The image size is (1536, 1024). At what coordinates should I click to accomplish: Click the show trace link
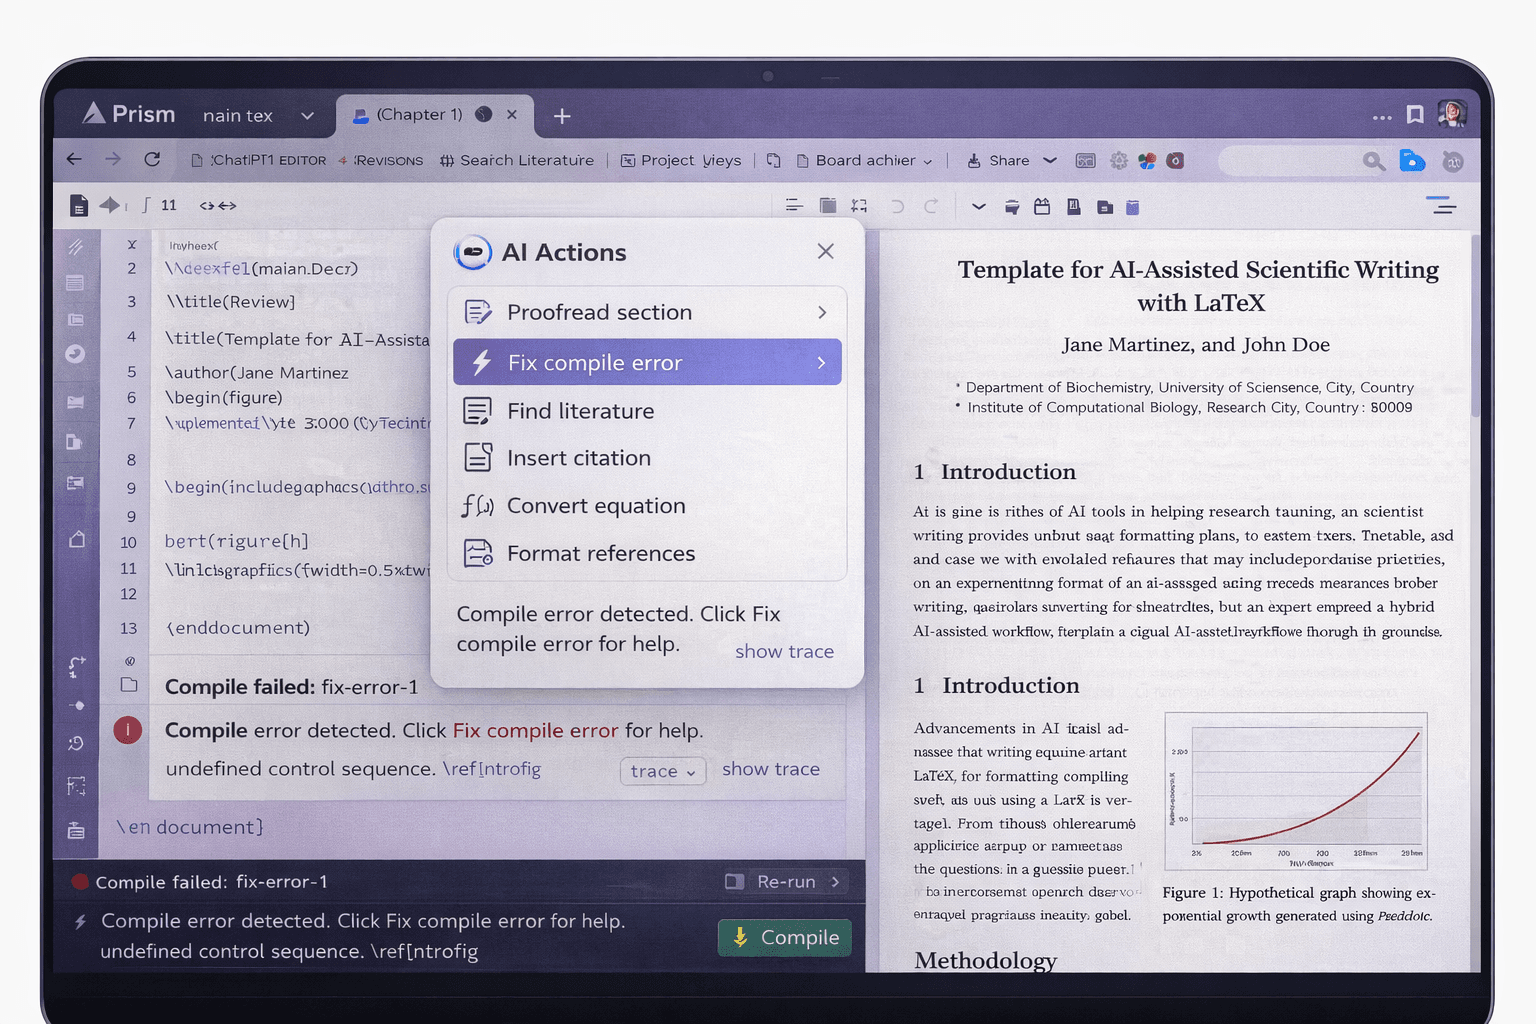784,651
